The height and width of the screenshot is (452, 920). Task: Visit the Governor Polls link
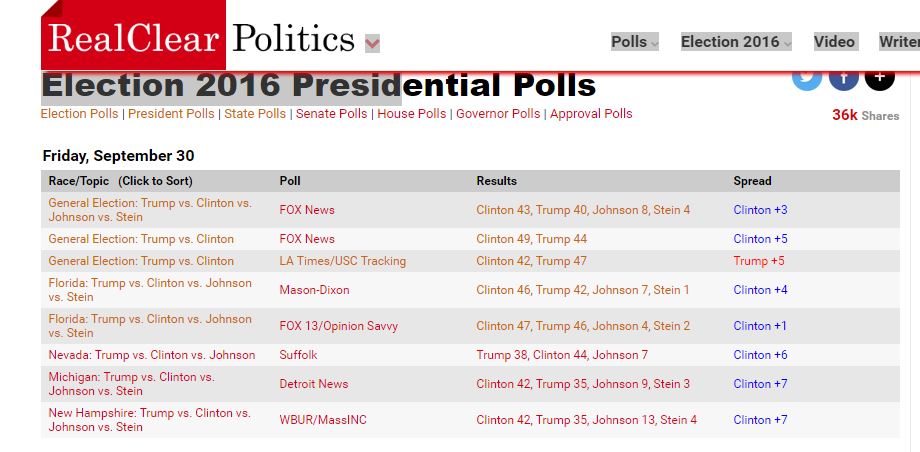tap(498, 114)
